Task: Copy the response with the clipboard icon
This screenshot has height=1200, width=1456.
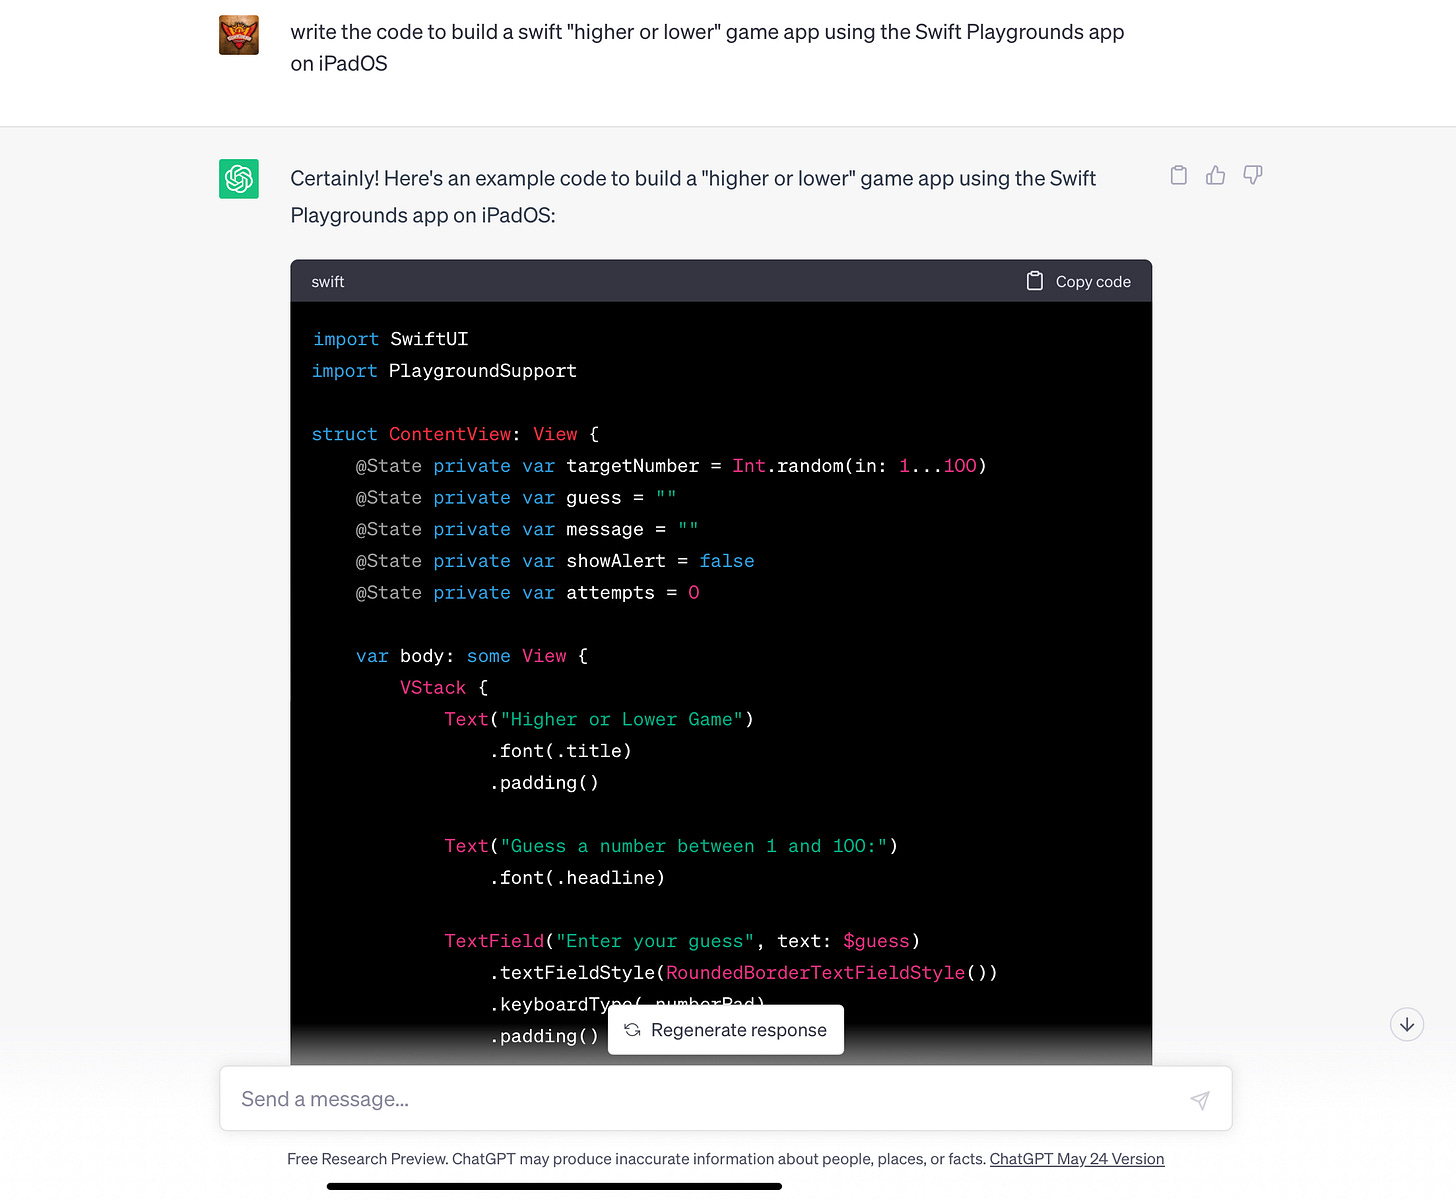Action: (x=1179, y=175)
